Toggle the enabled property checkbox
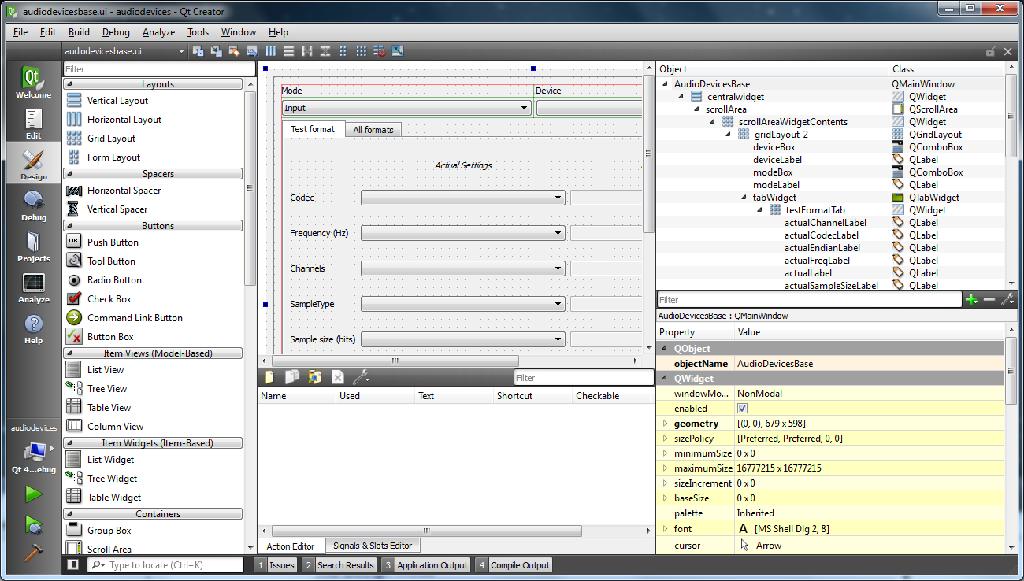The height and width of the screenshot is (581, 1024). click(x=742, y=409)
